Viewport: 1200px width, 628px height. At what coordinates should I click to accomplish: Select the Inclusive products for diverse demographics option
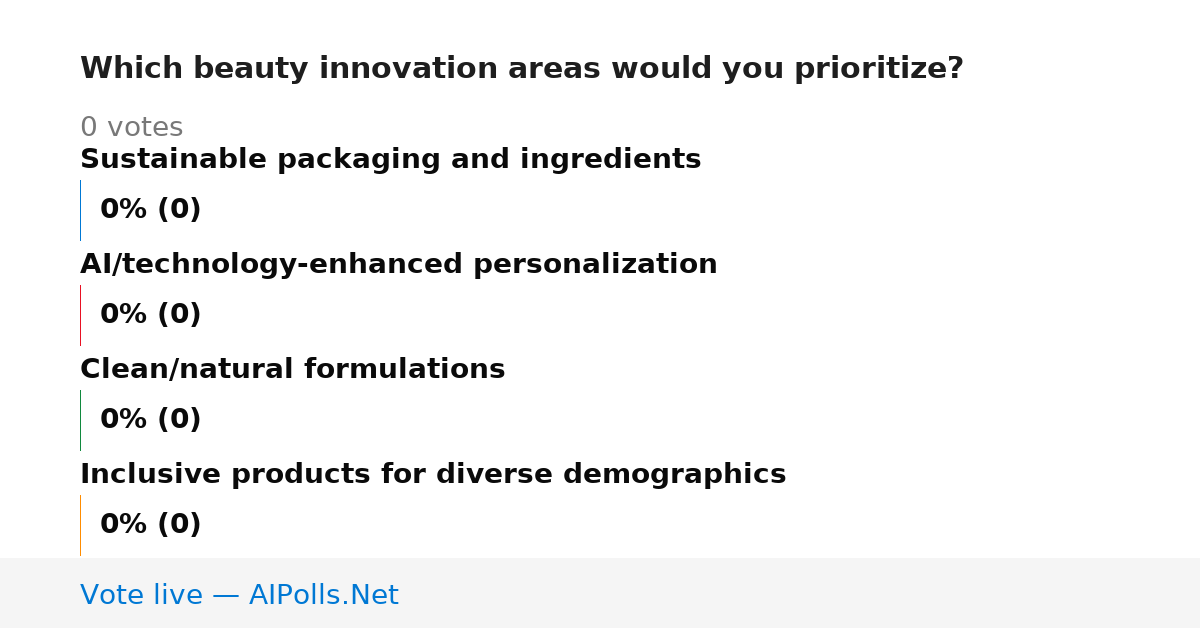pyautogui.click(x=433, y=475)
